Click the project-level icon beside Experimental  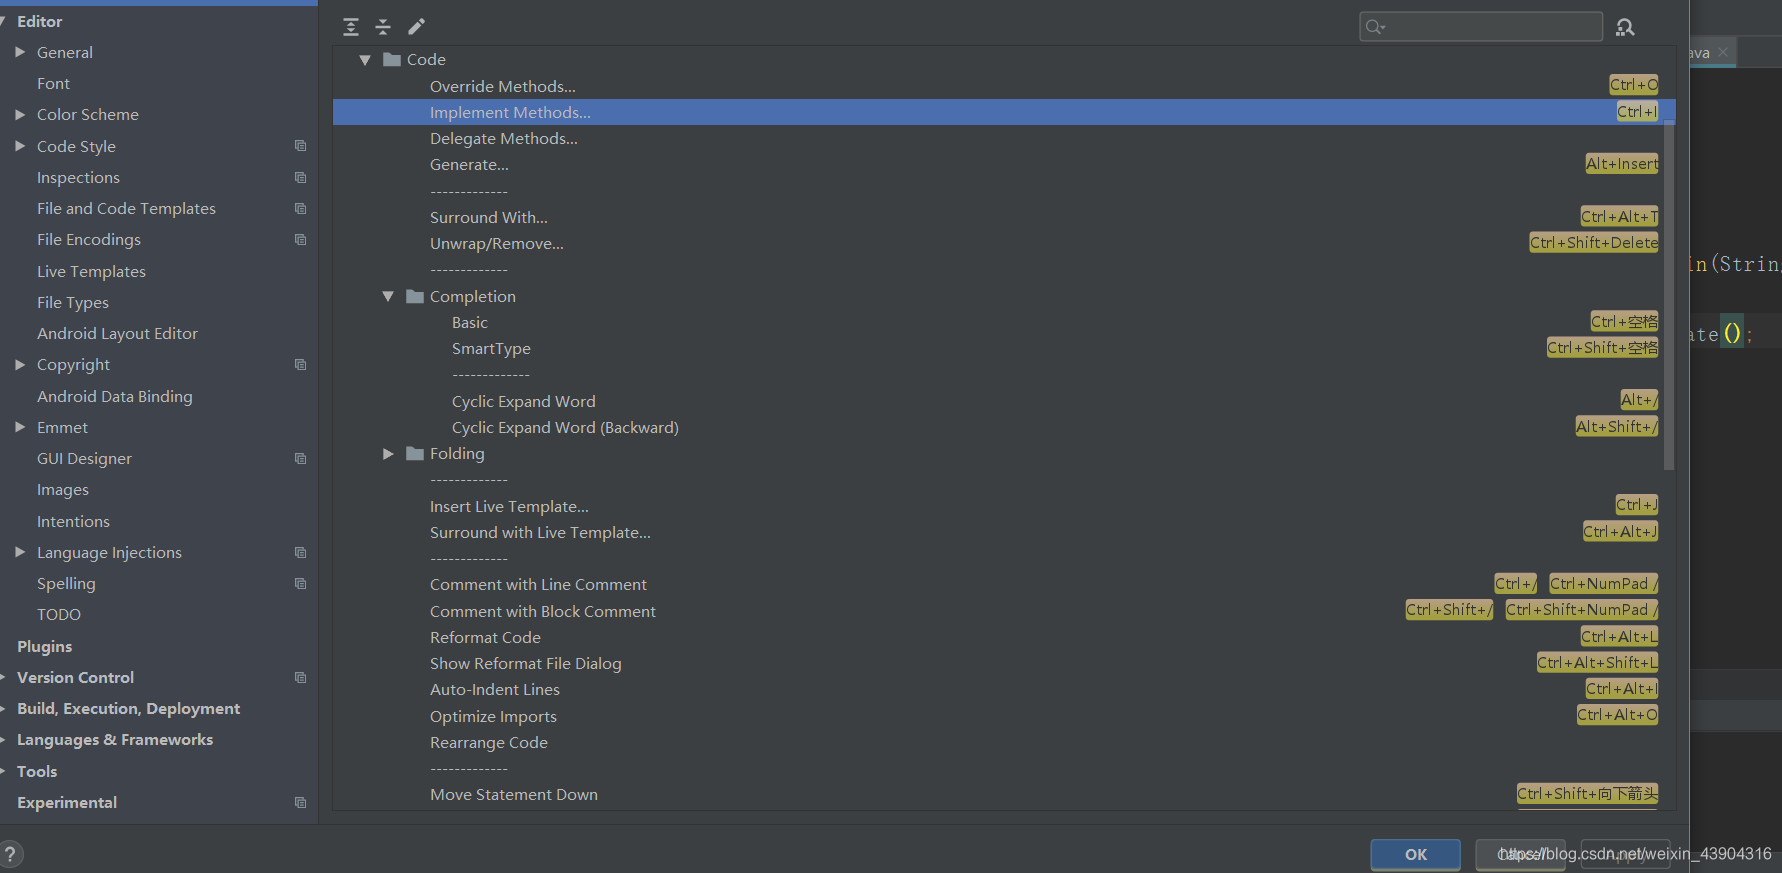coord(300,802)
